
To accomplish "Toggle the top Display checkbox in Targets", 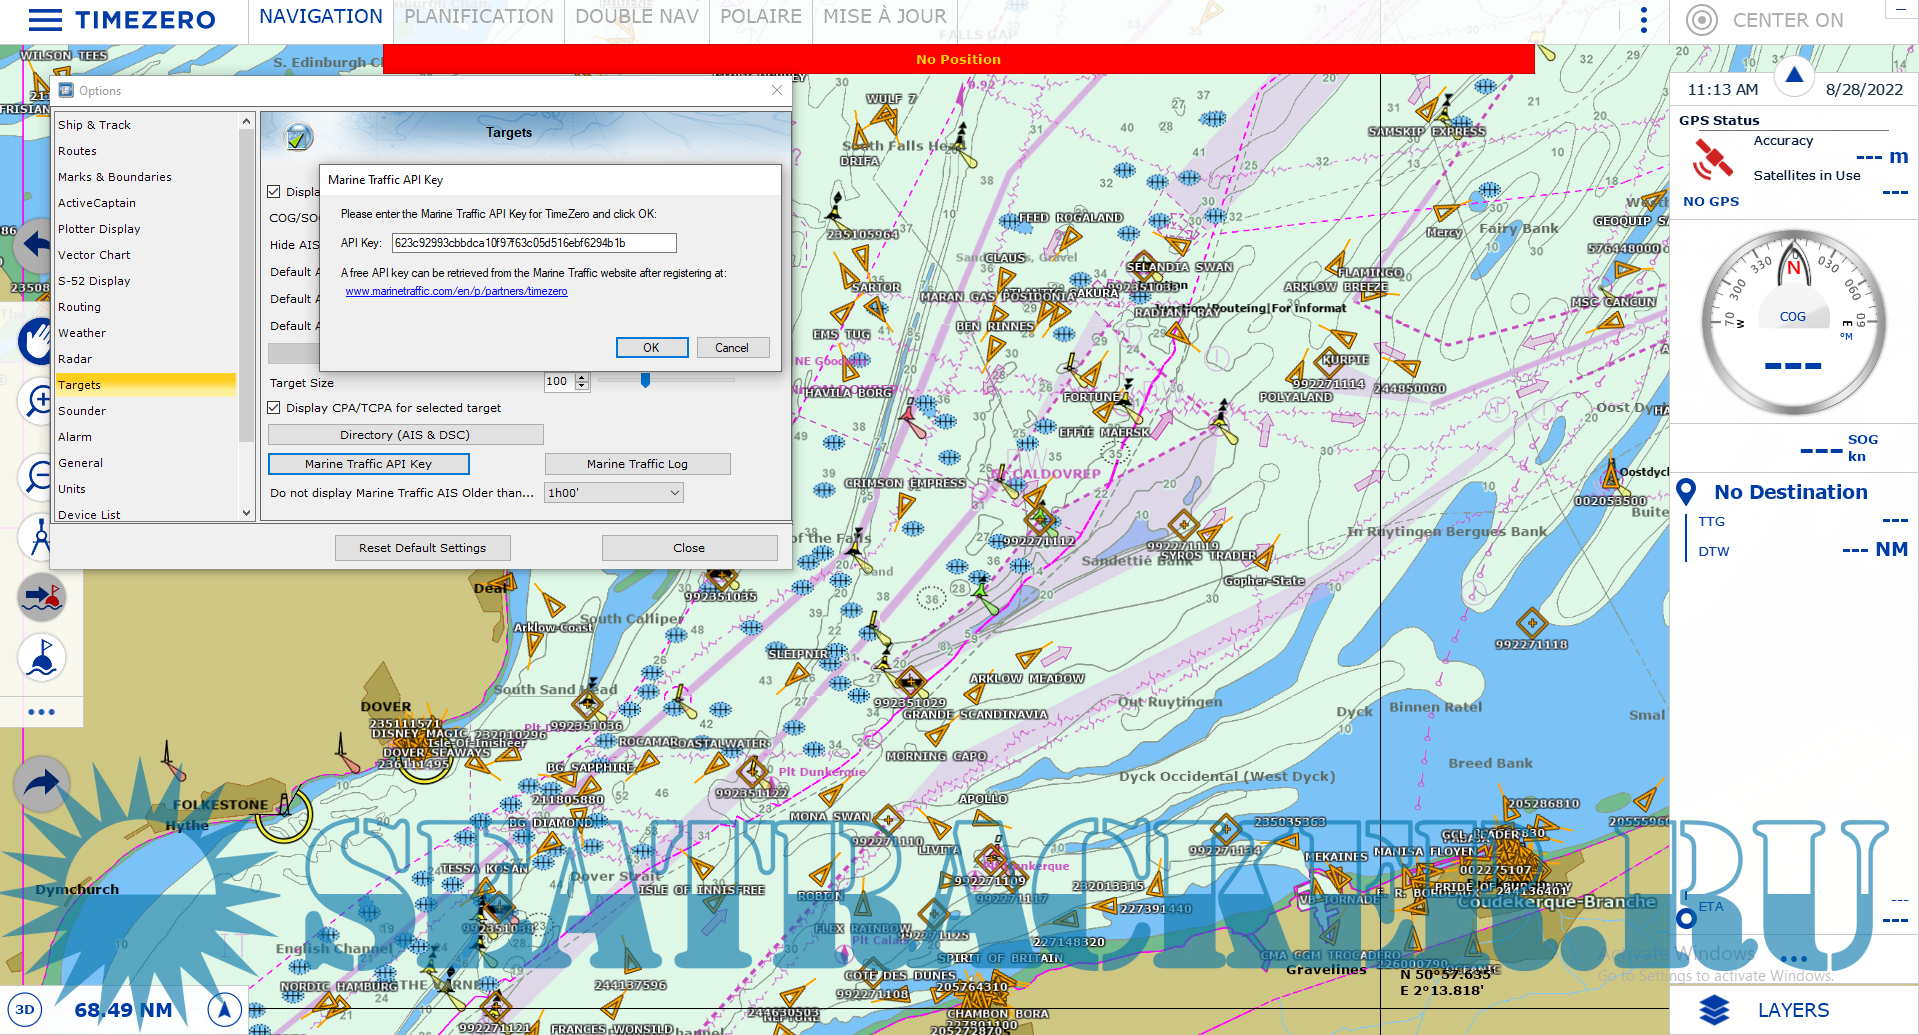I will [274, 192].
